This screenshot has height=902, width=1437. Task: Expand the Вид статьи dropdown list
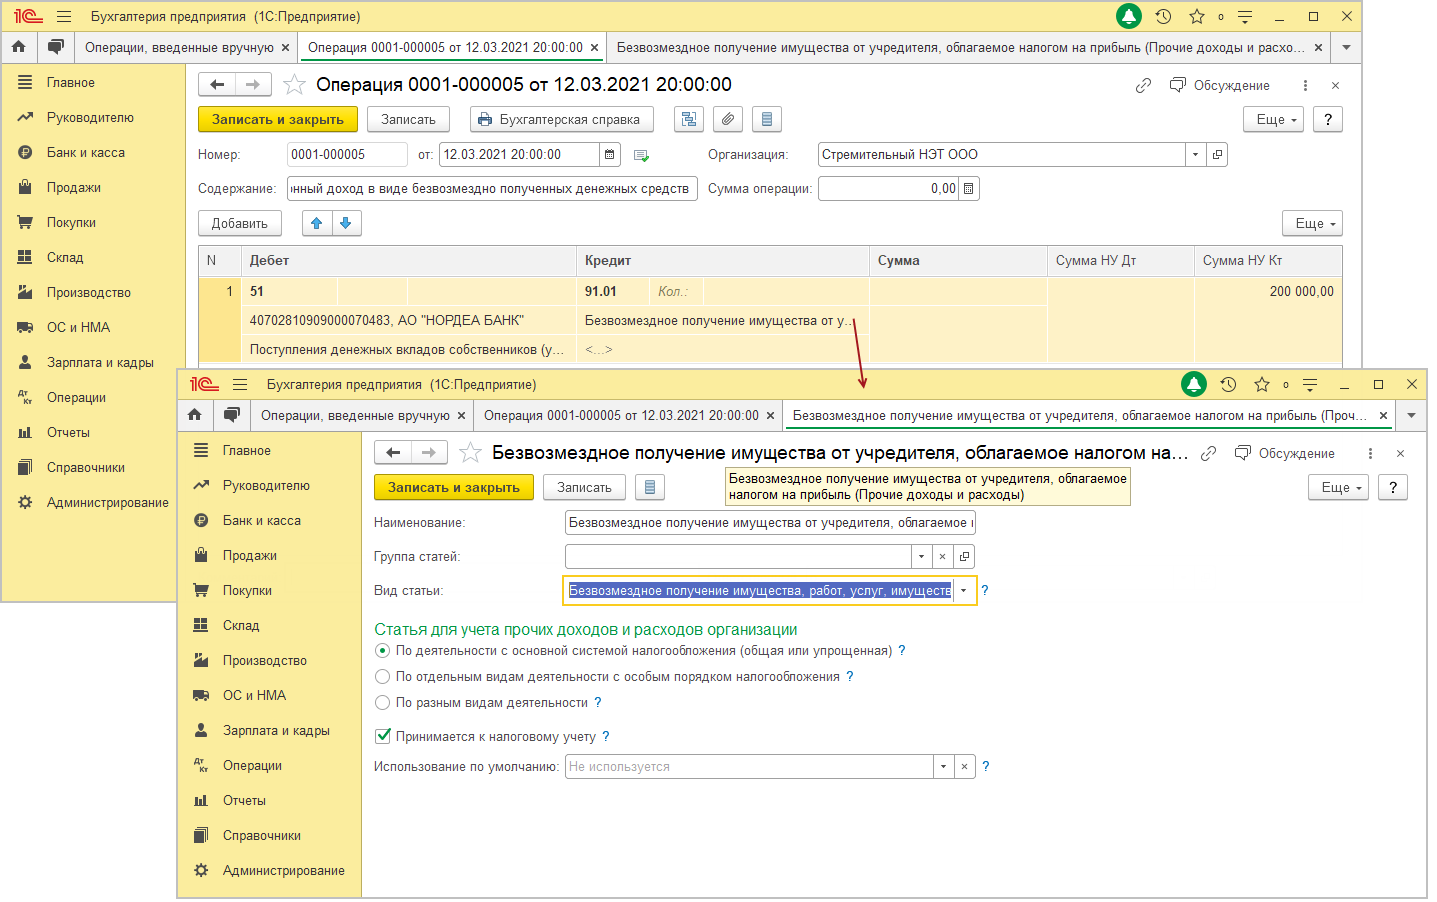[964, 591]
